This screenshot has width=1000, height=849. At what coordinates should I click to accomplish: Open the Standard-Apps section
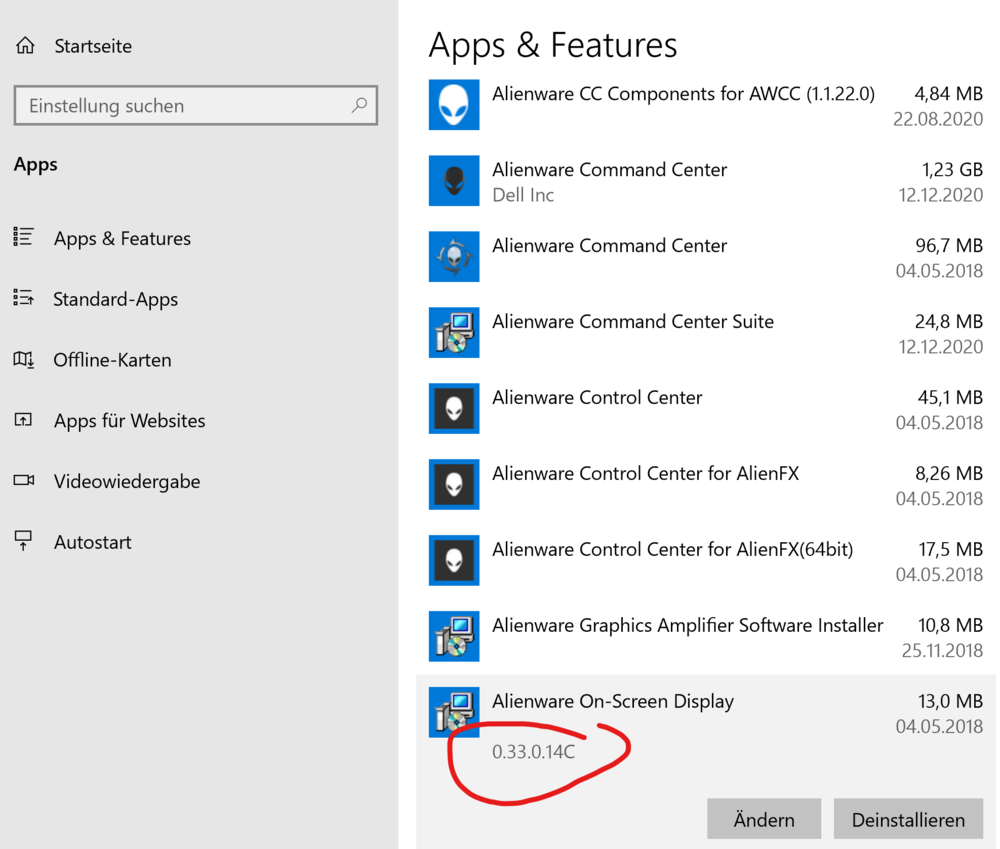115,299
